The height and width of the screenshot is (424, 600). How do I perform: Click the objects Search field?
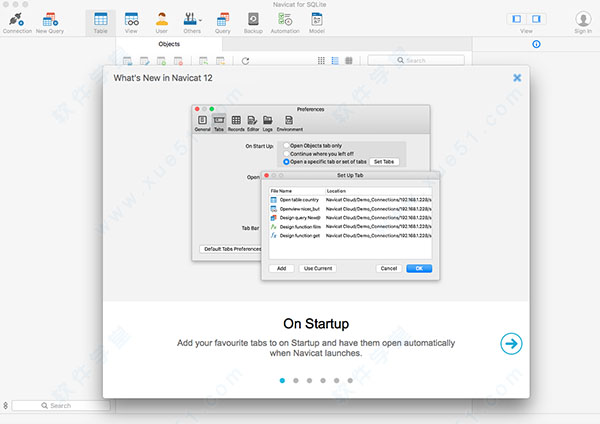pyautogui.click(x=416, y=60)
